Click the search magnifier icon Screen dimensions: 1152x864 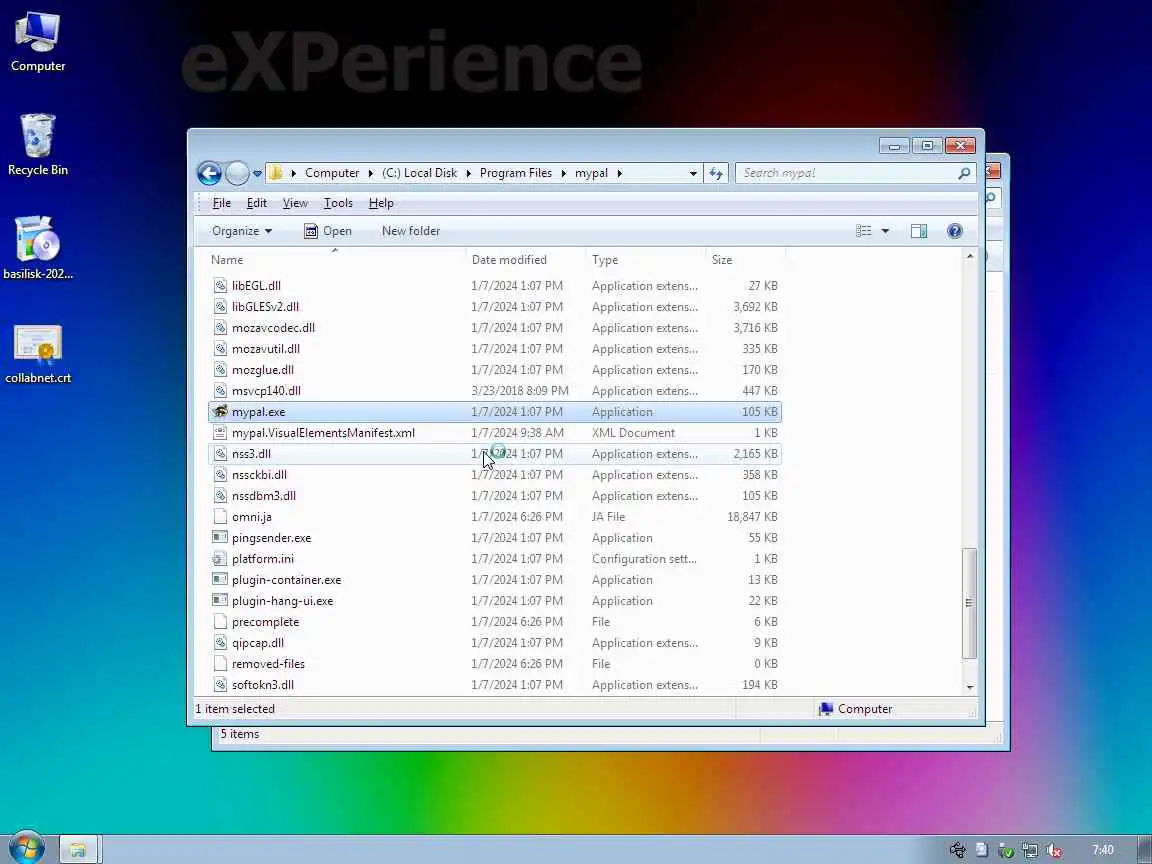tap(964, 173)
